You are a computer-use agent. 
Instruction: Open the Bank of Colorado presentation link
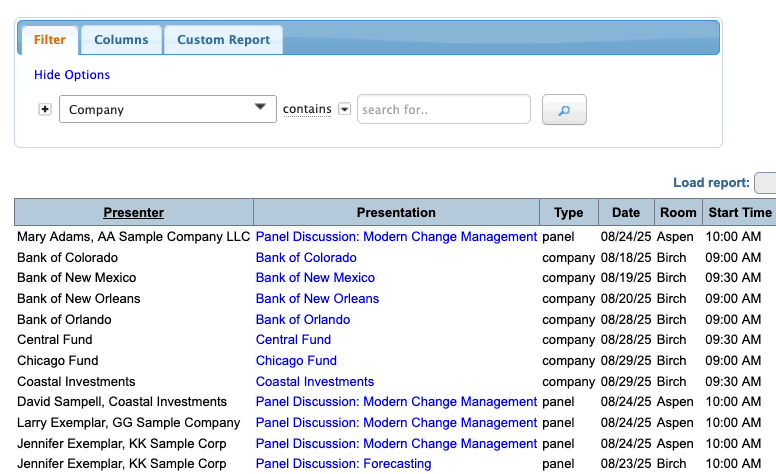point(306,257)
